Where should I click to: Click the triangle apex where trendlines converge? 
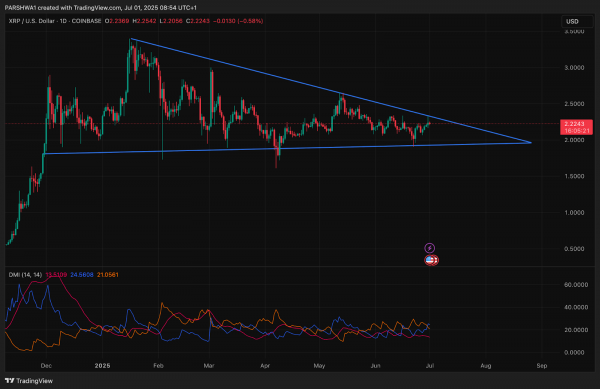pos(530,143)
